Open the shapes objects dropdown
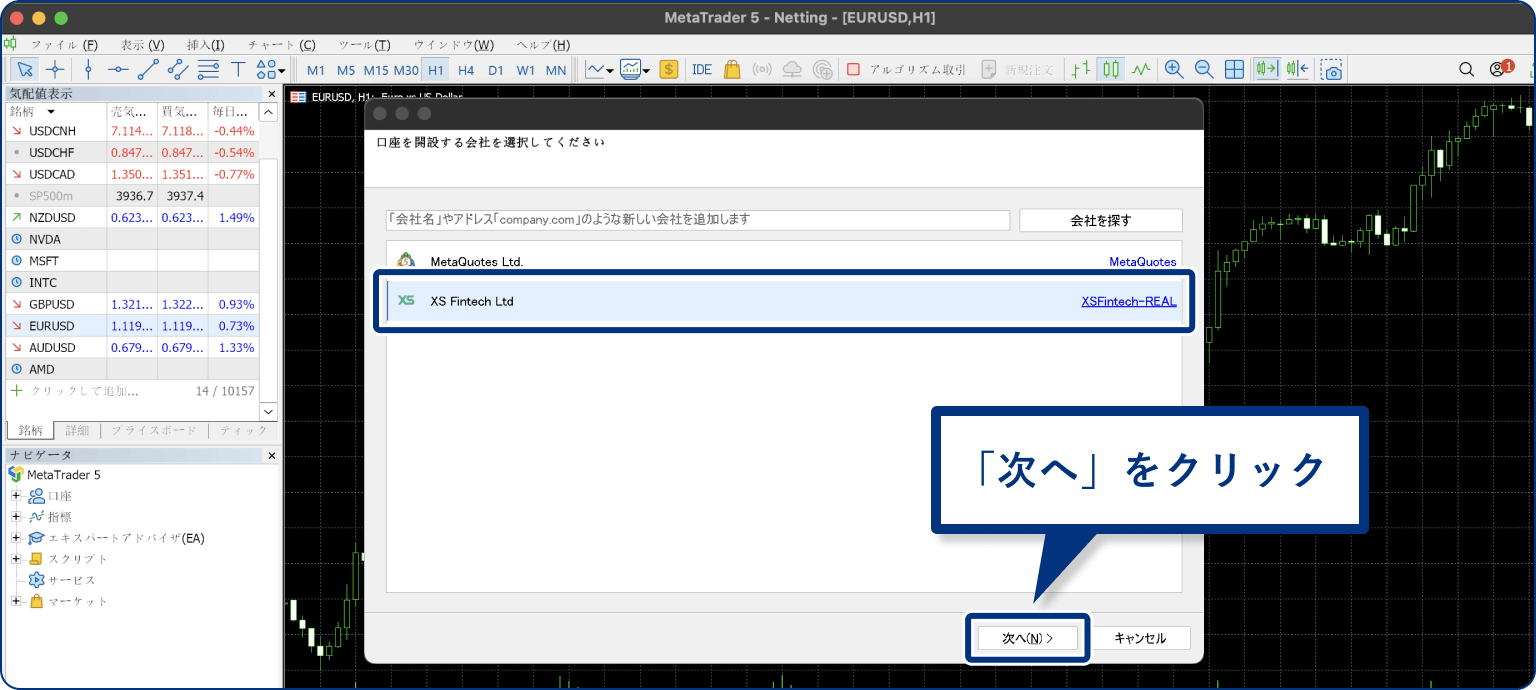Viewport: 1536px width, 690px height. pos(270,69)
